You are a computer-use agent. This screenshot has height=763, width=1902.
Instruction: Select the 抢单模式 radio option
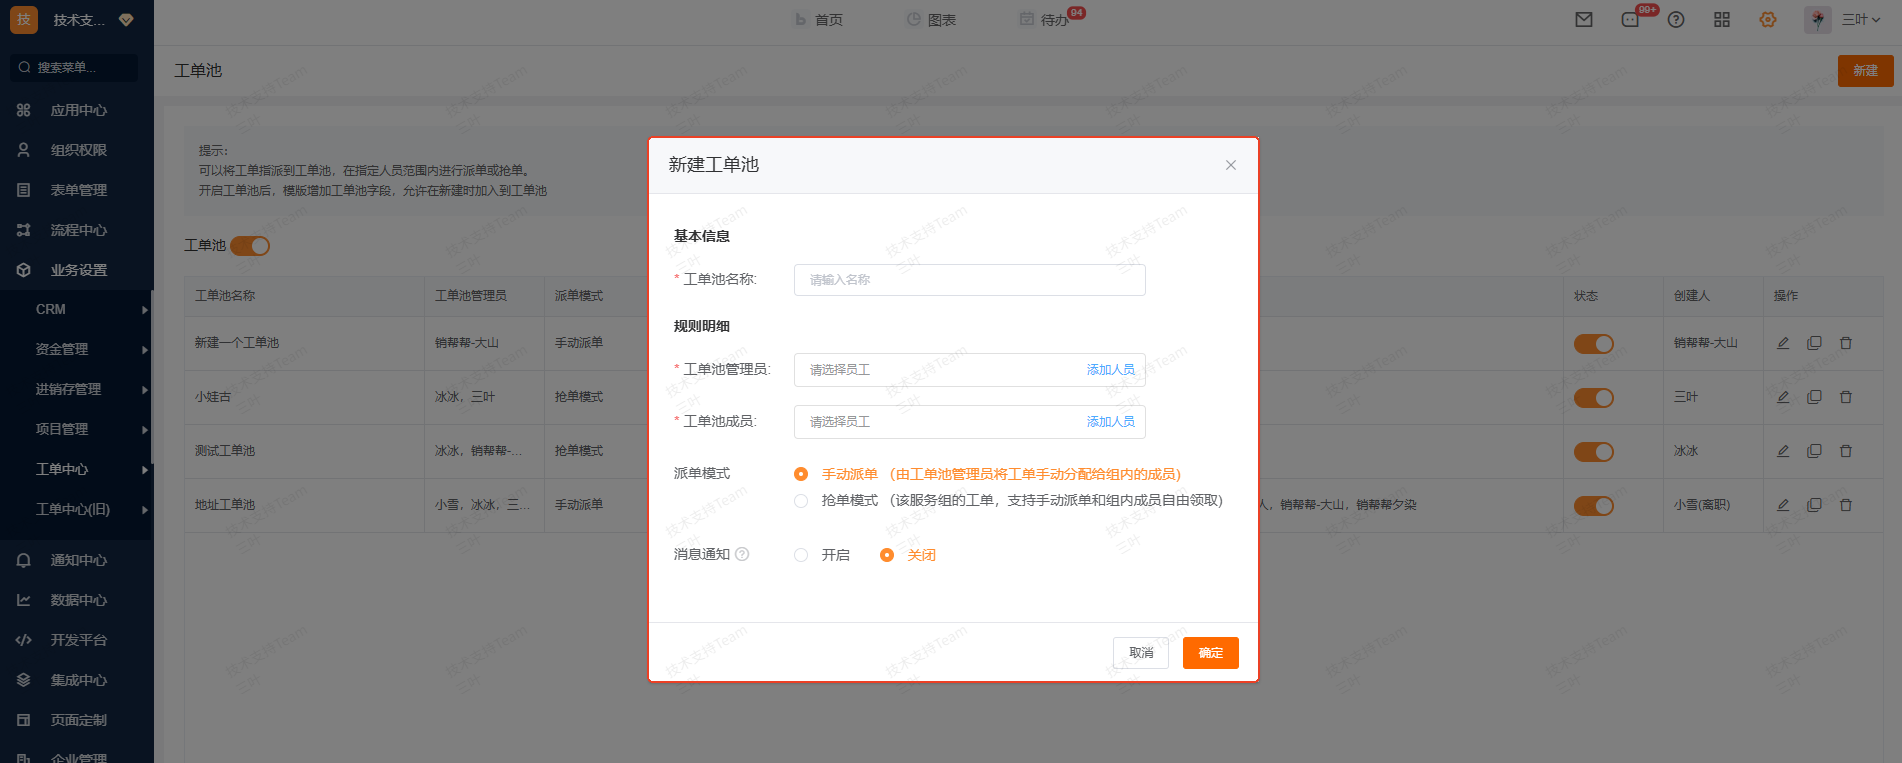tap(801, 501)
